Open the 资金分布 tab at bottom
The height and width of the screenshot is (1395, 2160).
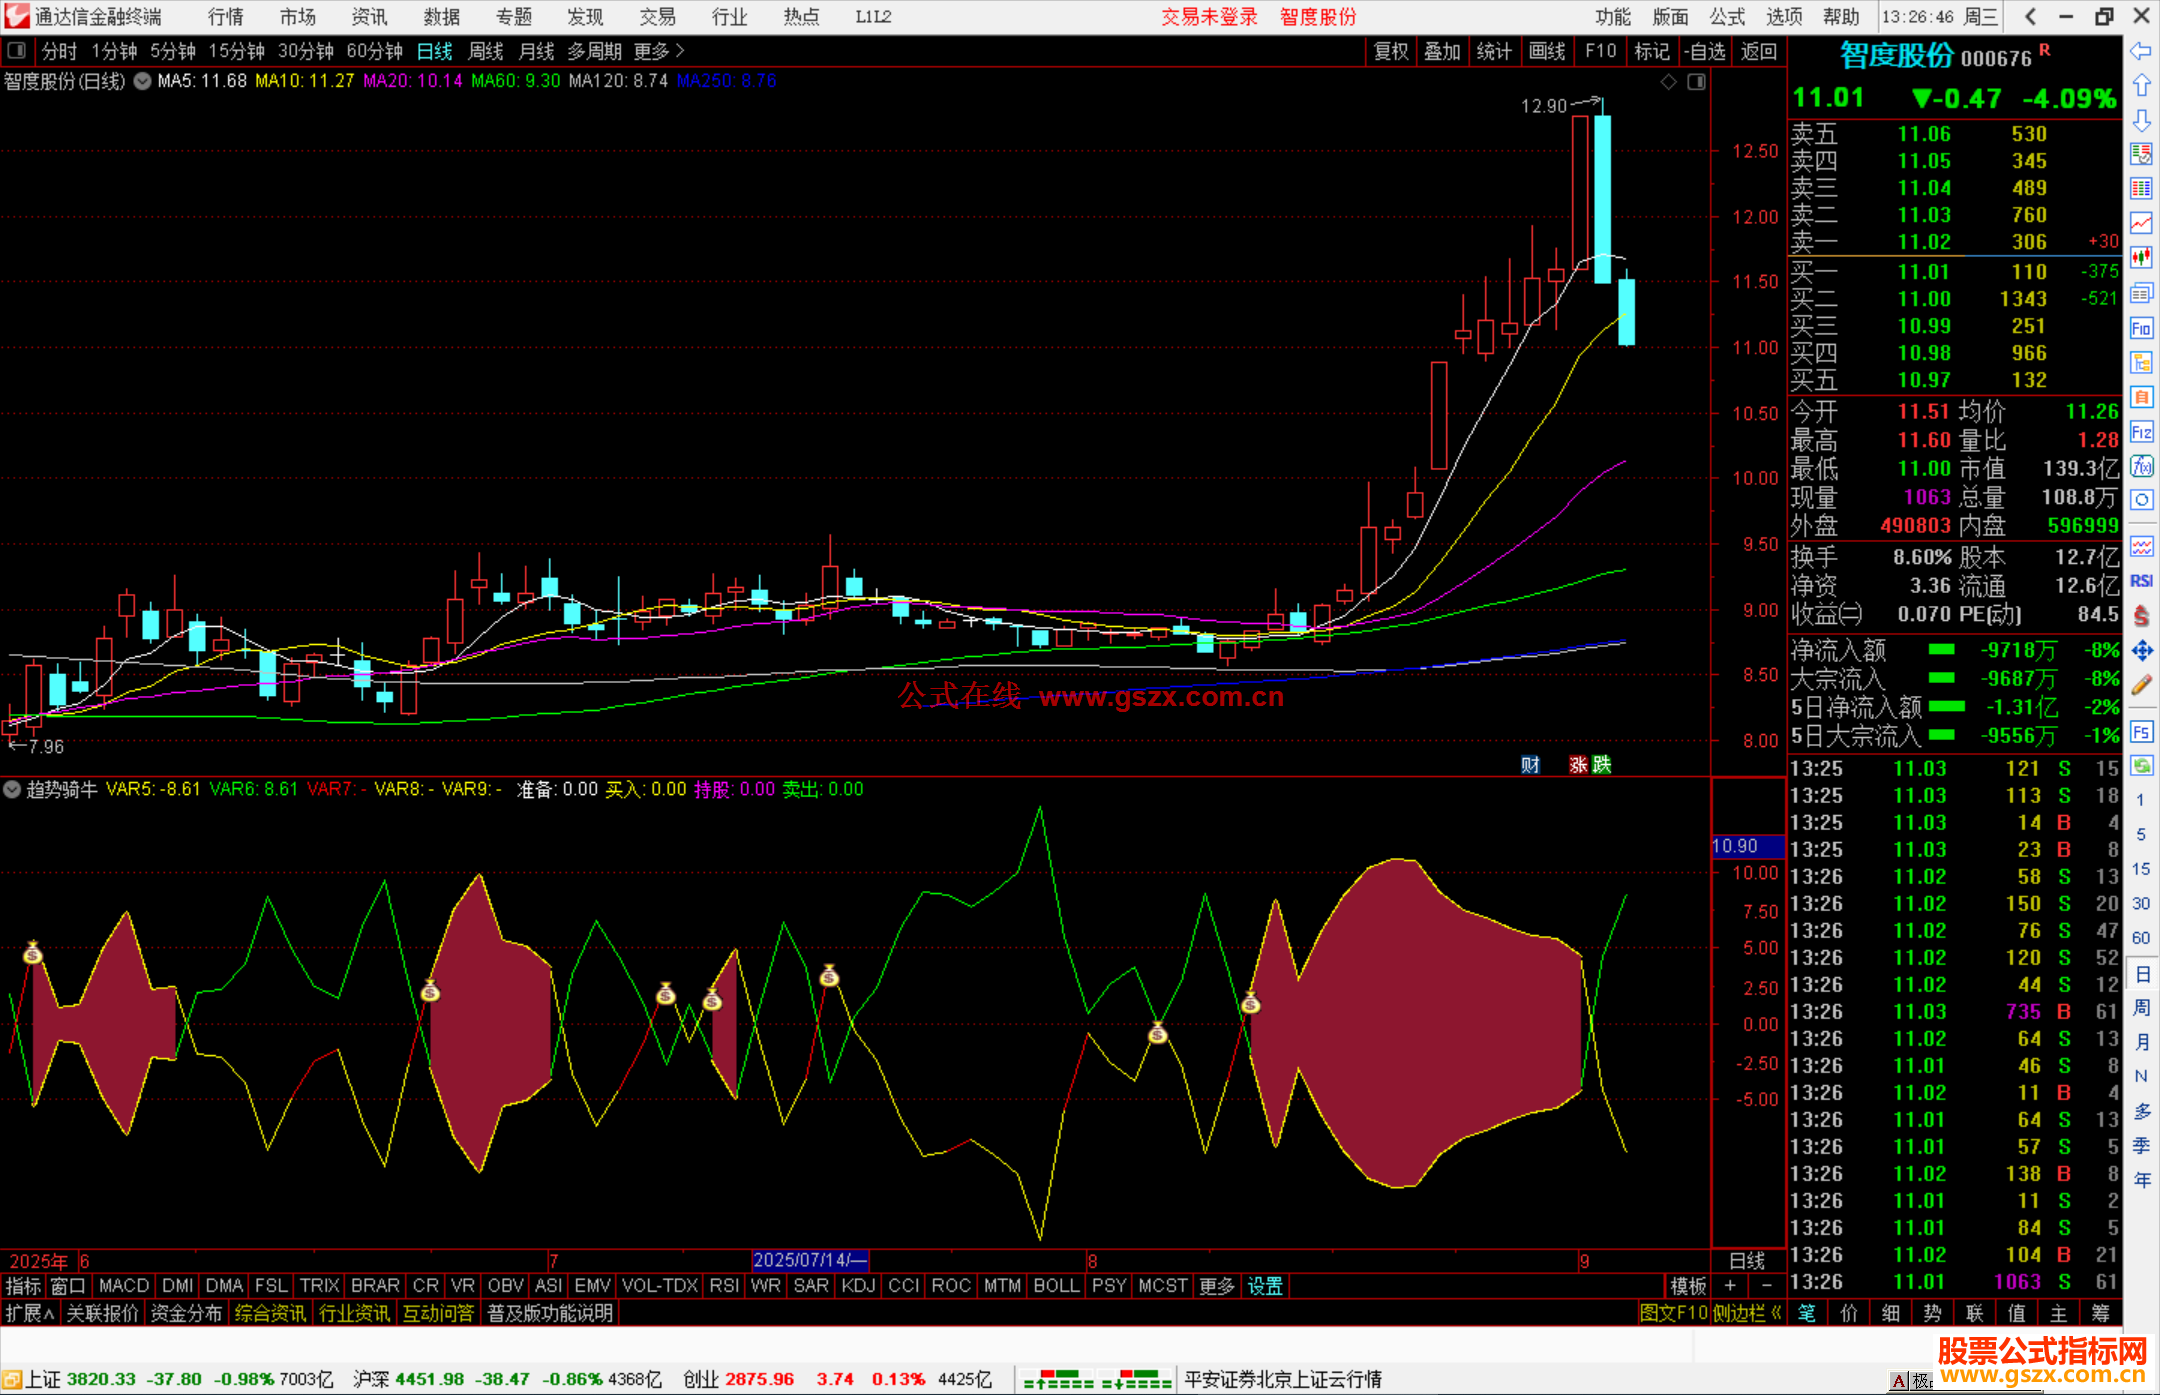tap(186, 1313)
